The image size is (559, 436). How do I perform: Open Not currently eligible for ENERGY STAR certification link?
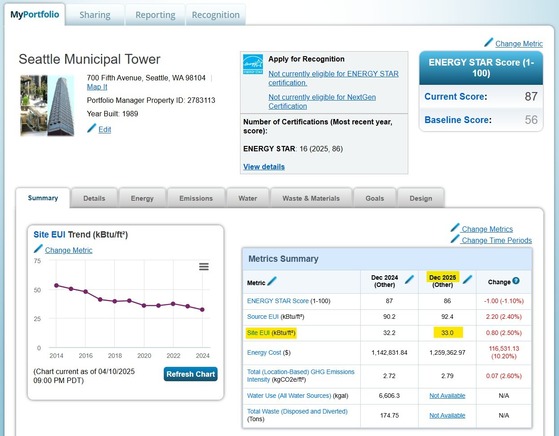click(333, 78)
